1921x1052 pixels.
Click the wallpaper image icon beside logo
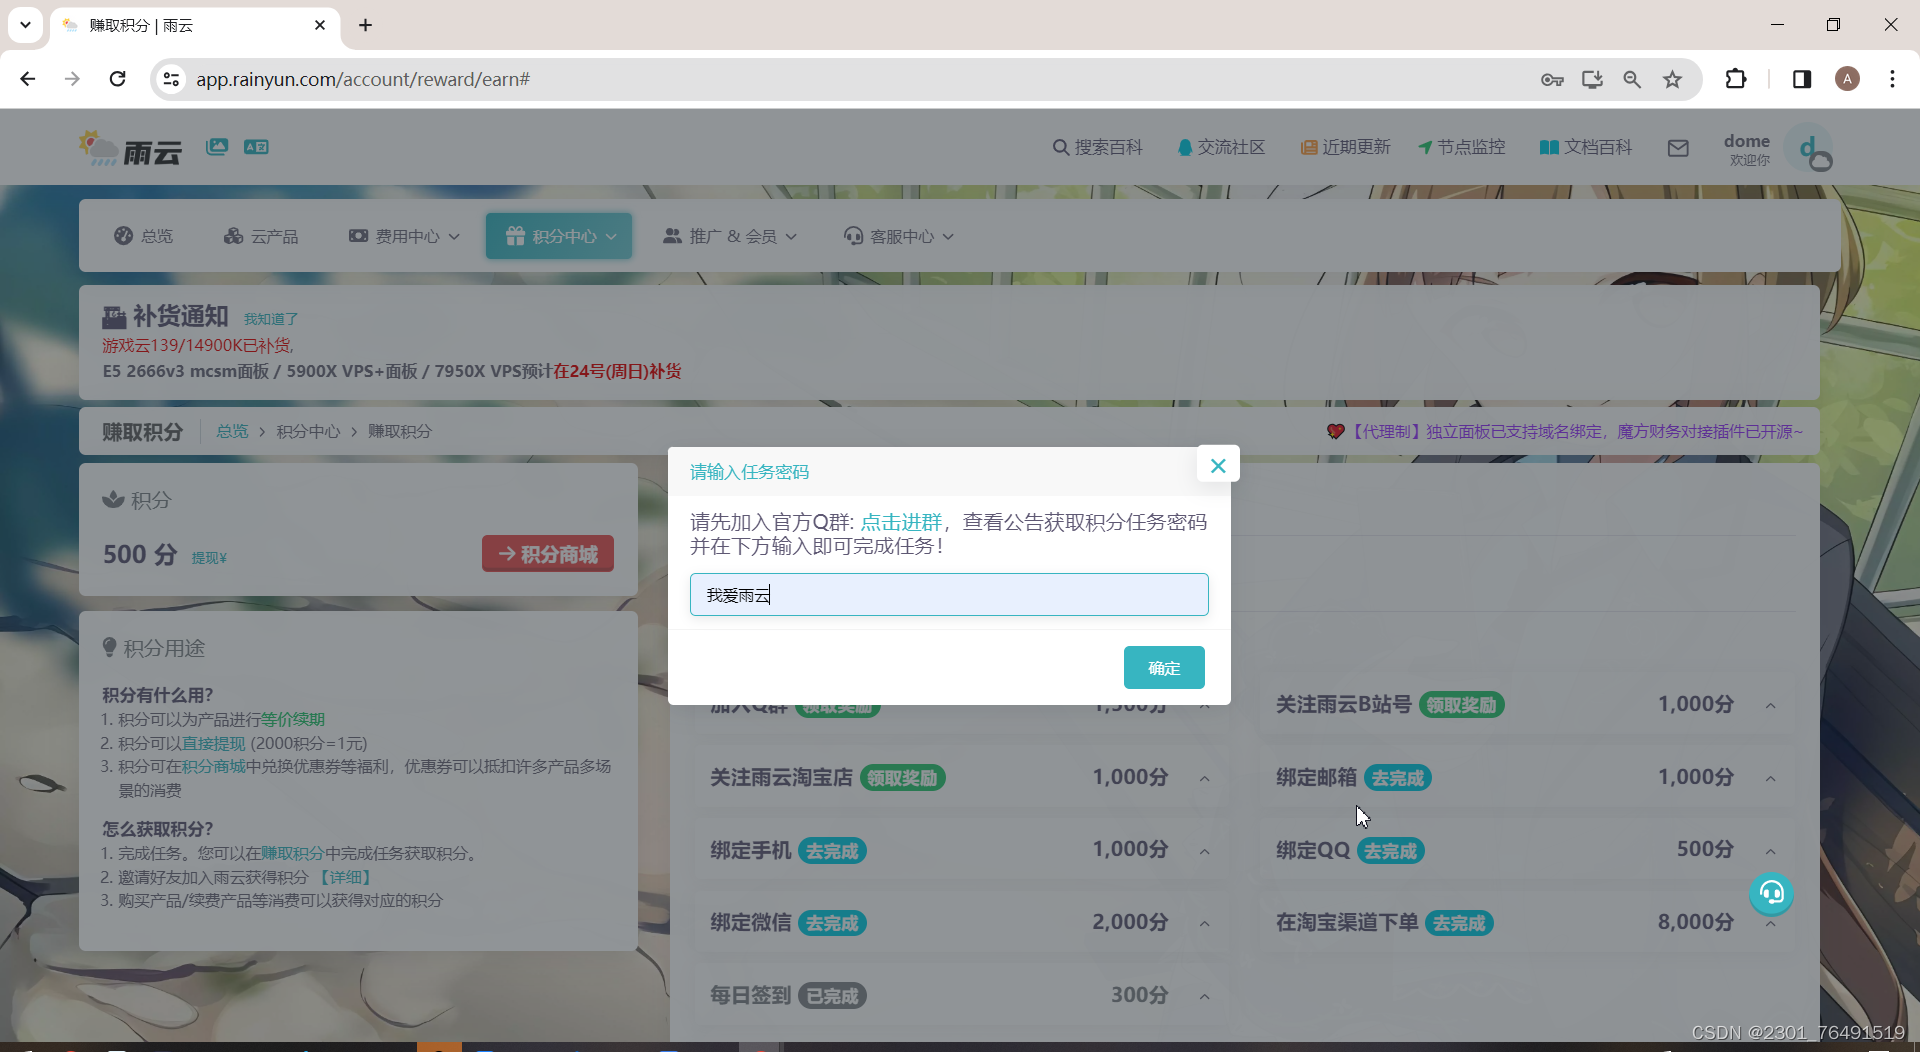217,147
